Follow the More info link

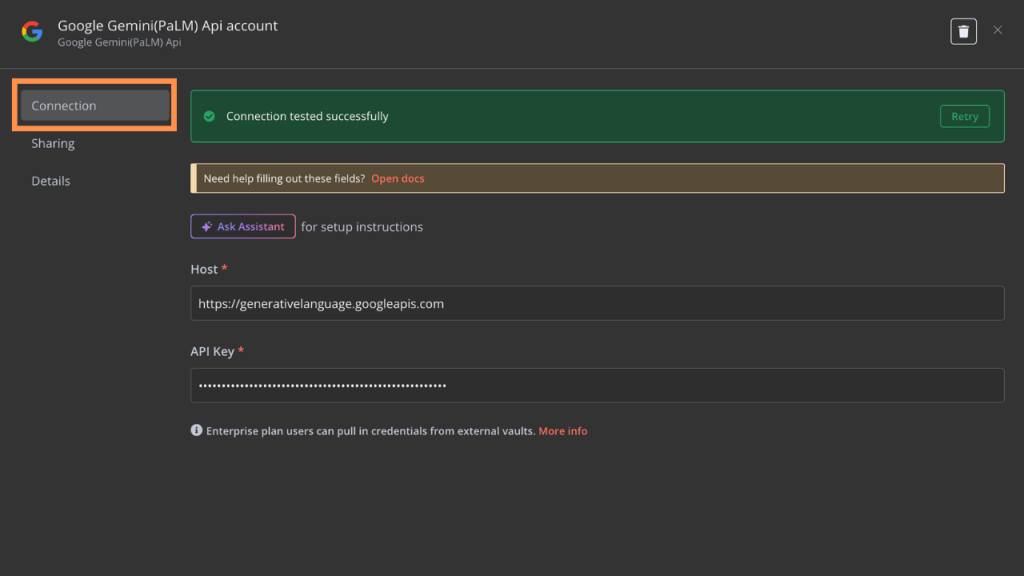tap(562, 431)
